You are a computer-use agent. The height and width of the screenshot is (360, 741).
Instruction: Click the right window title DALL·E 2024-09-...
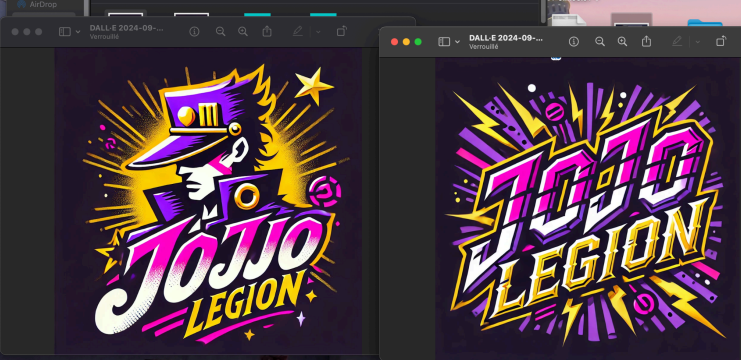pos(506,38)
